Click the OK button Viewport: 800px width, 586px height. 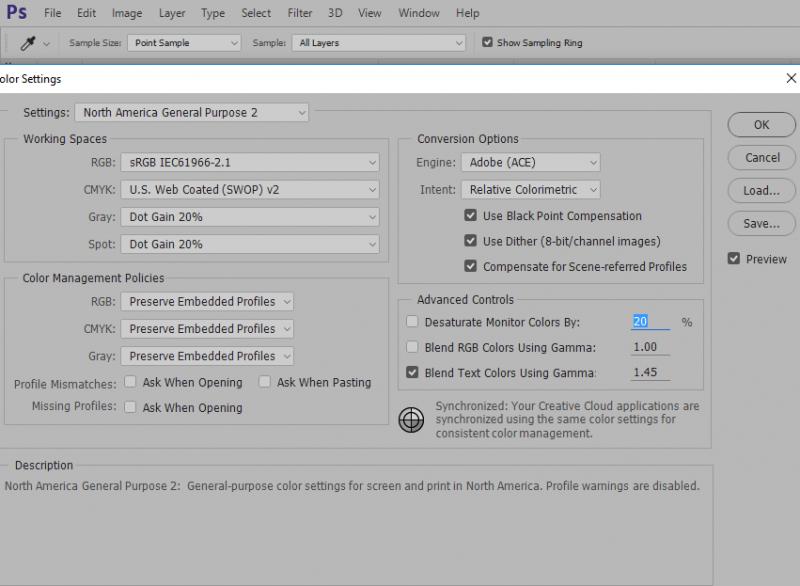pos(761,124)
